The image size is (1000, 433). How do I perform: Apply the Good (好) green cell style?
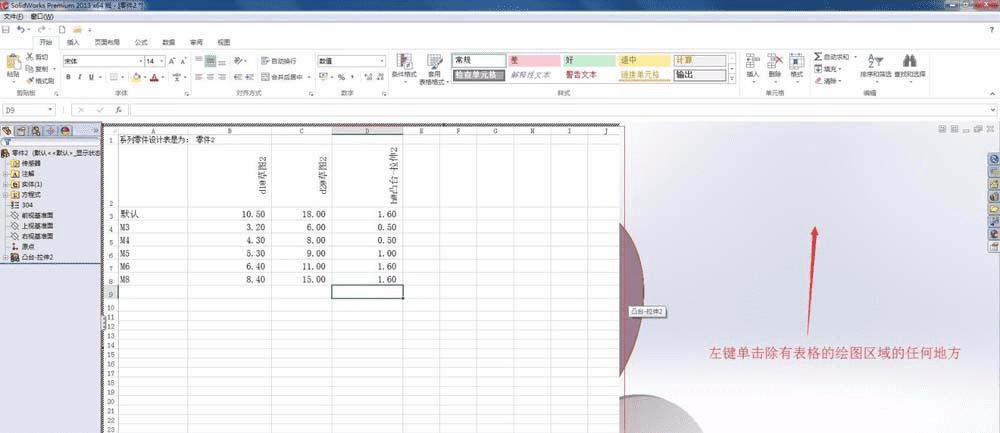589,60
